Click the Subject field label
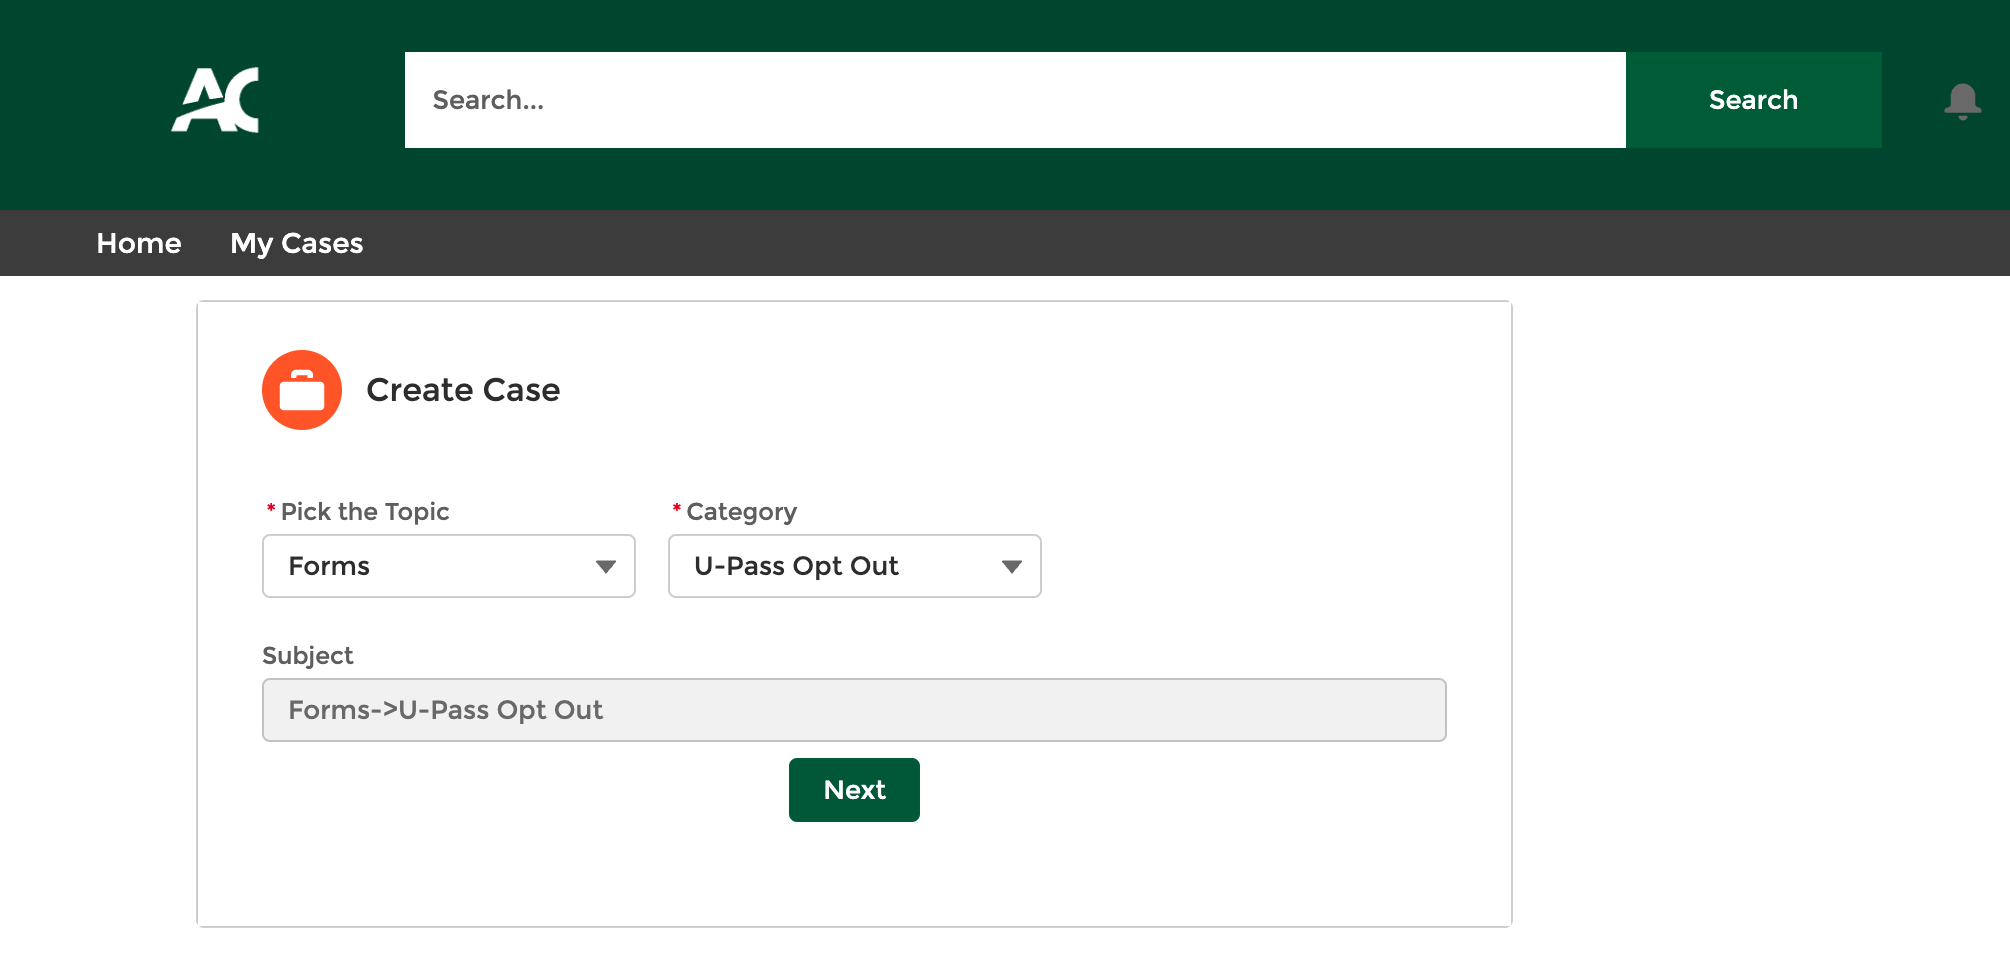 point(308,656)
